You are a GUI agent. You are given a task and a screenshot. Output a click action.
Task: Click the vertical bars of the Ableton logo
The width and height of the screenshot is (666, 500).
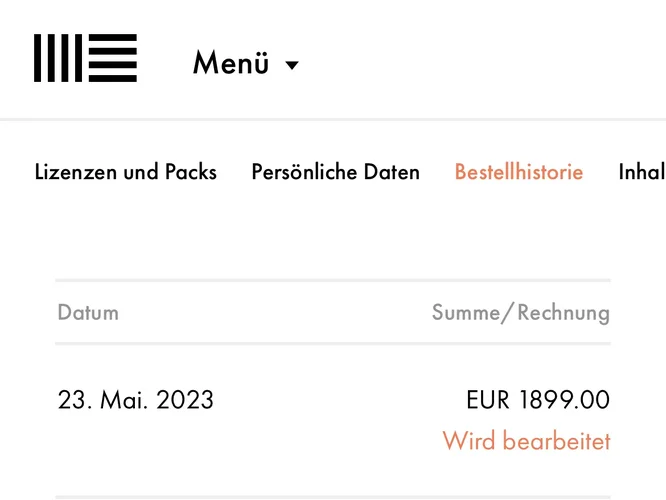coord(57,58)
